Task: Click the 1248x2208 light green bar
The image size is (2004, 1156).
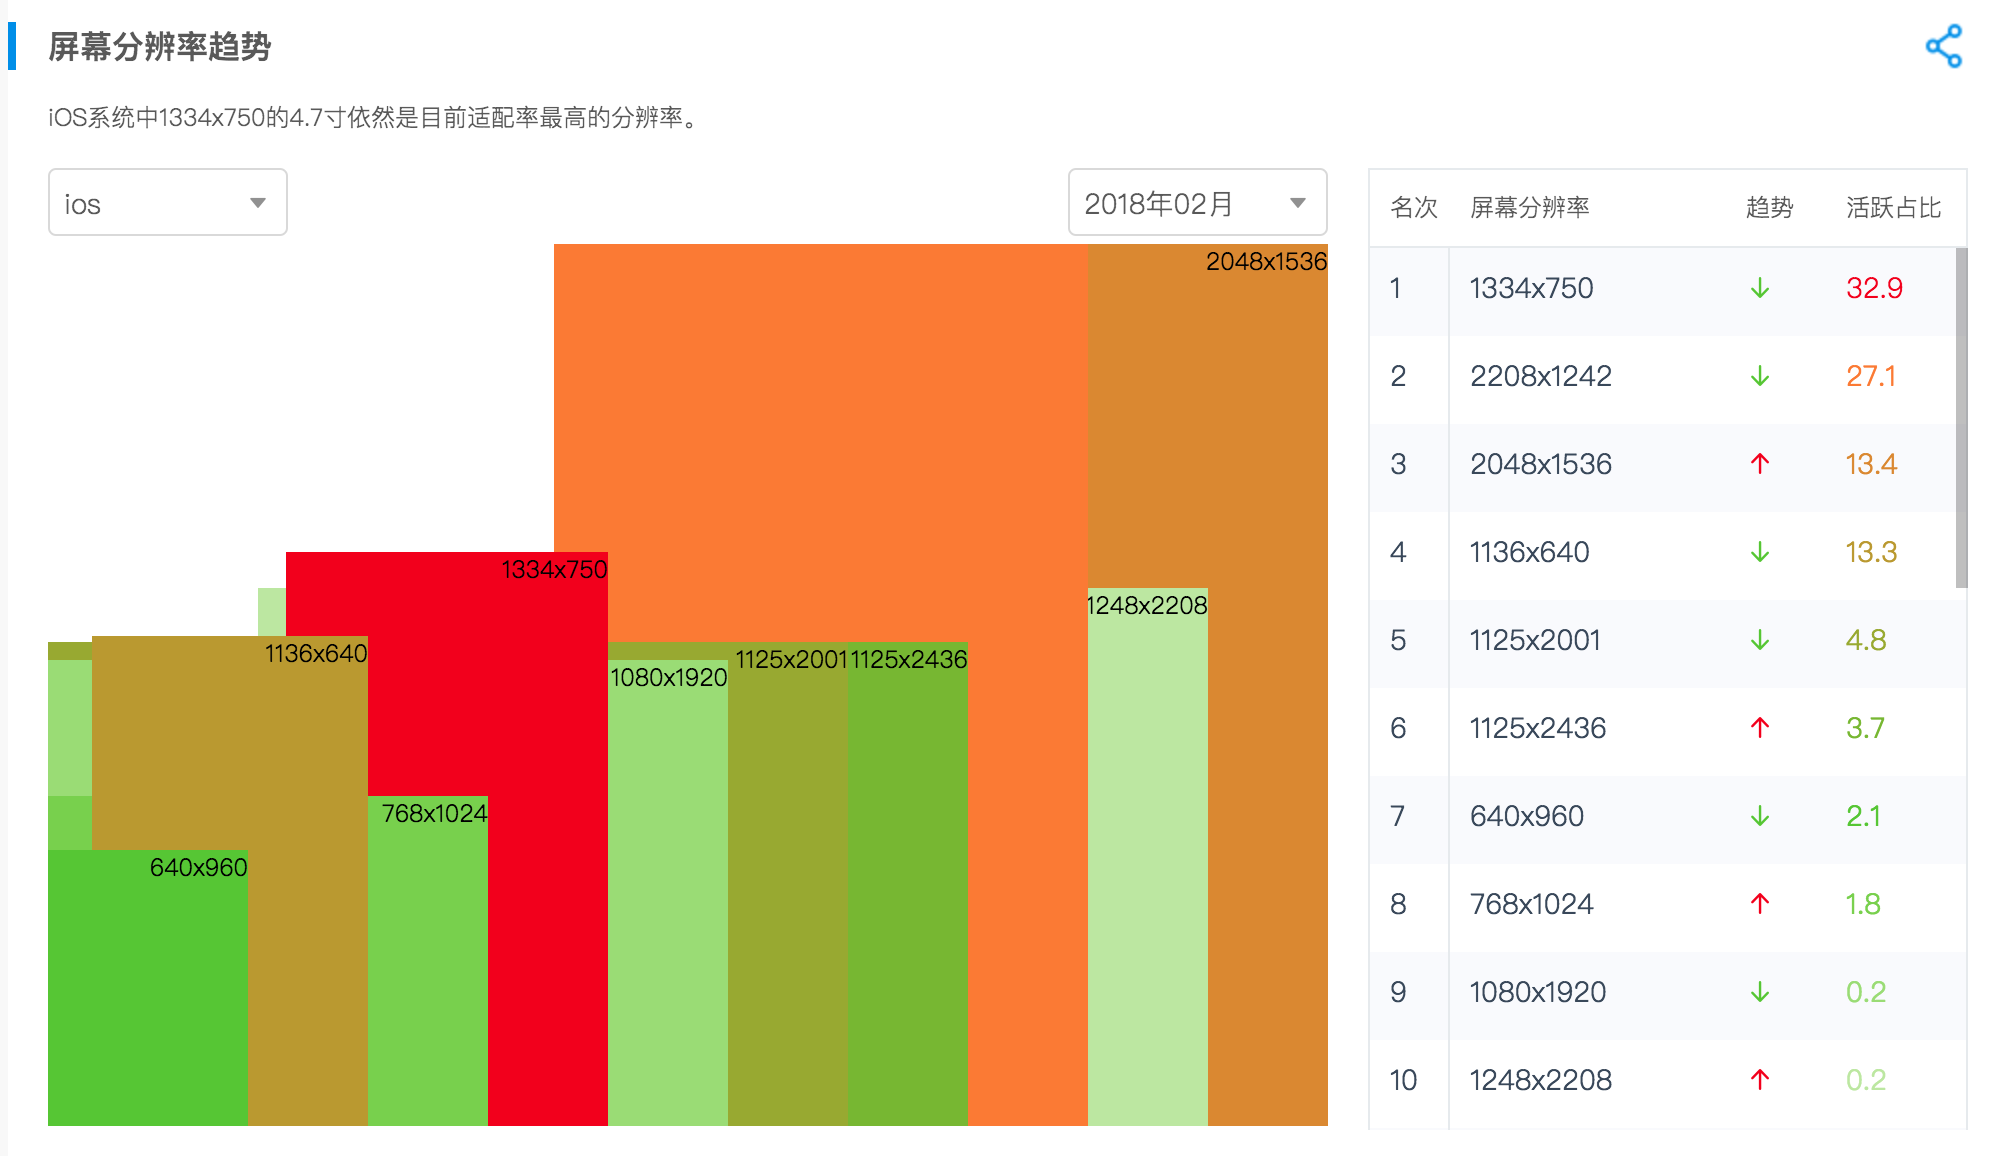Action: coord(1147,860)
